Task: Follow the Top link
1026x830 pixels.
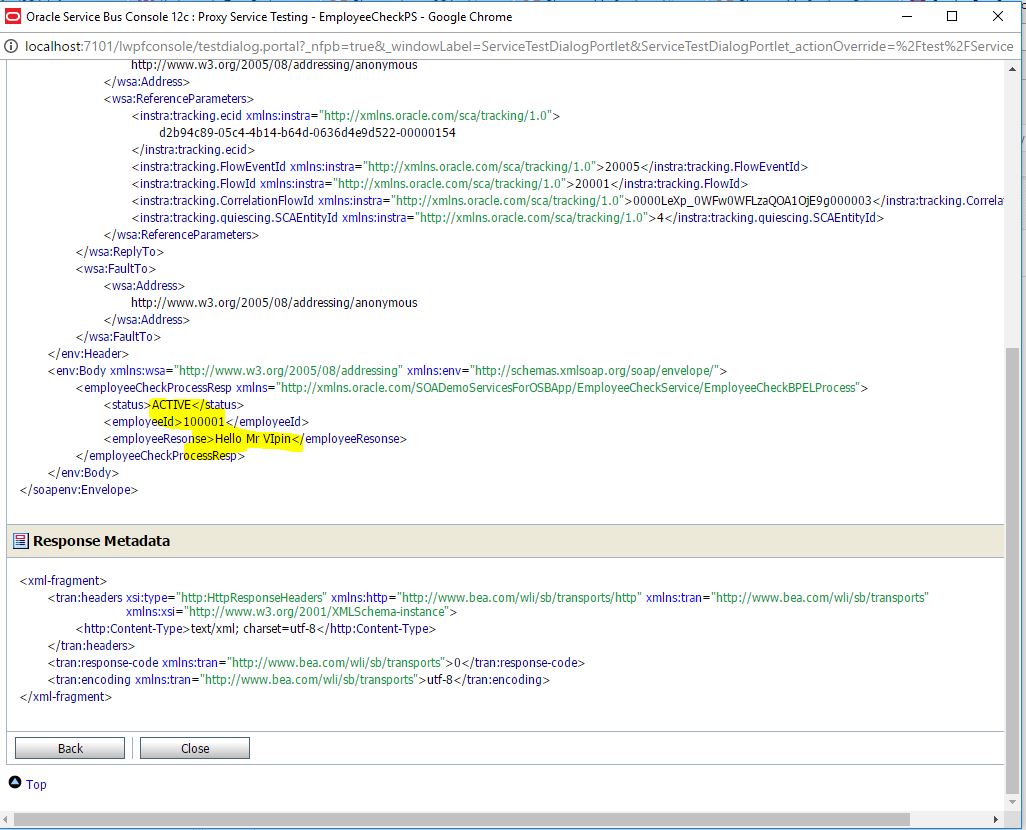Action: click(36, 784)
